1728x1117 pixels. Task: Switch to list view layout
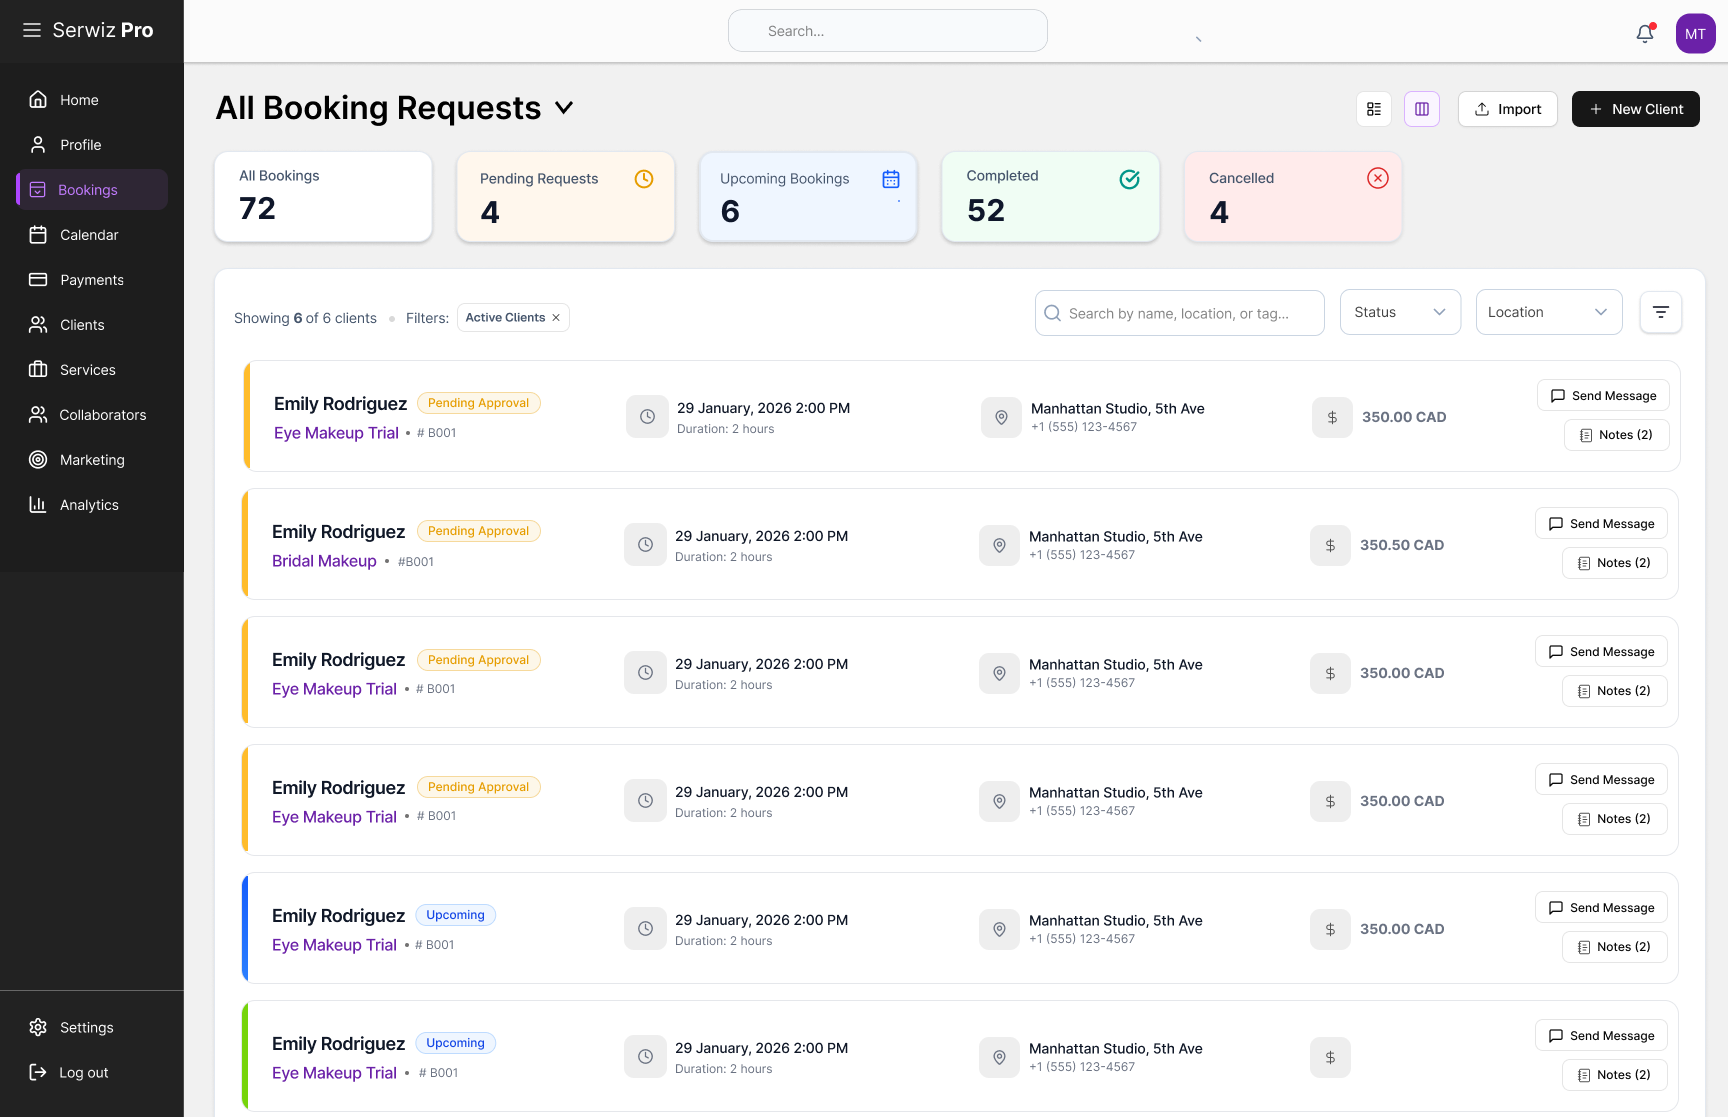point(1374,109)
